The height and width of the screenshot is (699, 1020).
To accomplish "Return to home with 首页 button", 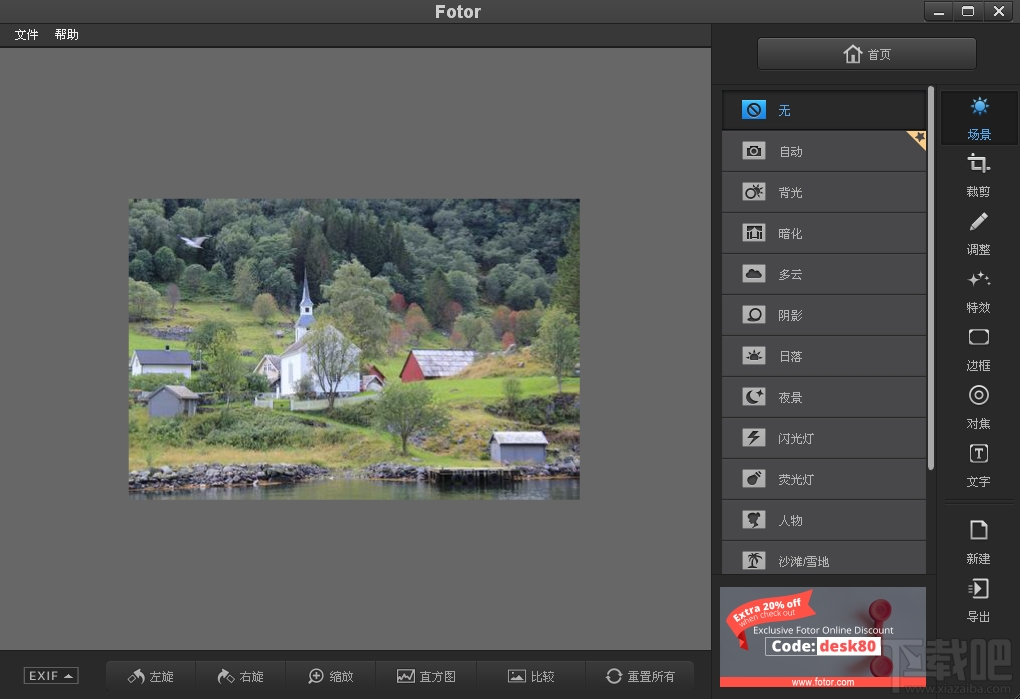I will (x=865, y=53).
